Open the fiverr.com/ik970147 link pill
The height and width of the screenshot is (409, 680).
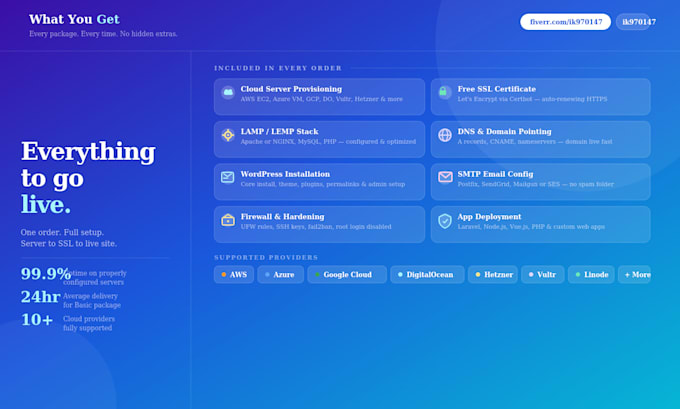566,22
